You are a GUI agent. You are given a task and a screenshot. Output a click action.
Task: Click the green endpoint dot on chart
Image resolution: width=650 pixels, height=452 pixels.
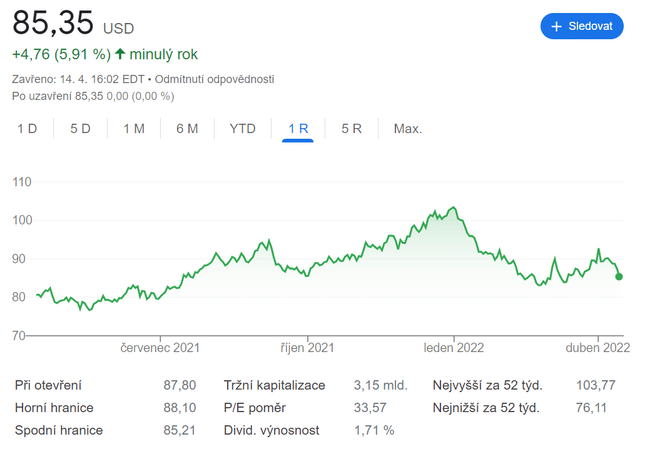pos(619,276)
